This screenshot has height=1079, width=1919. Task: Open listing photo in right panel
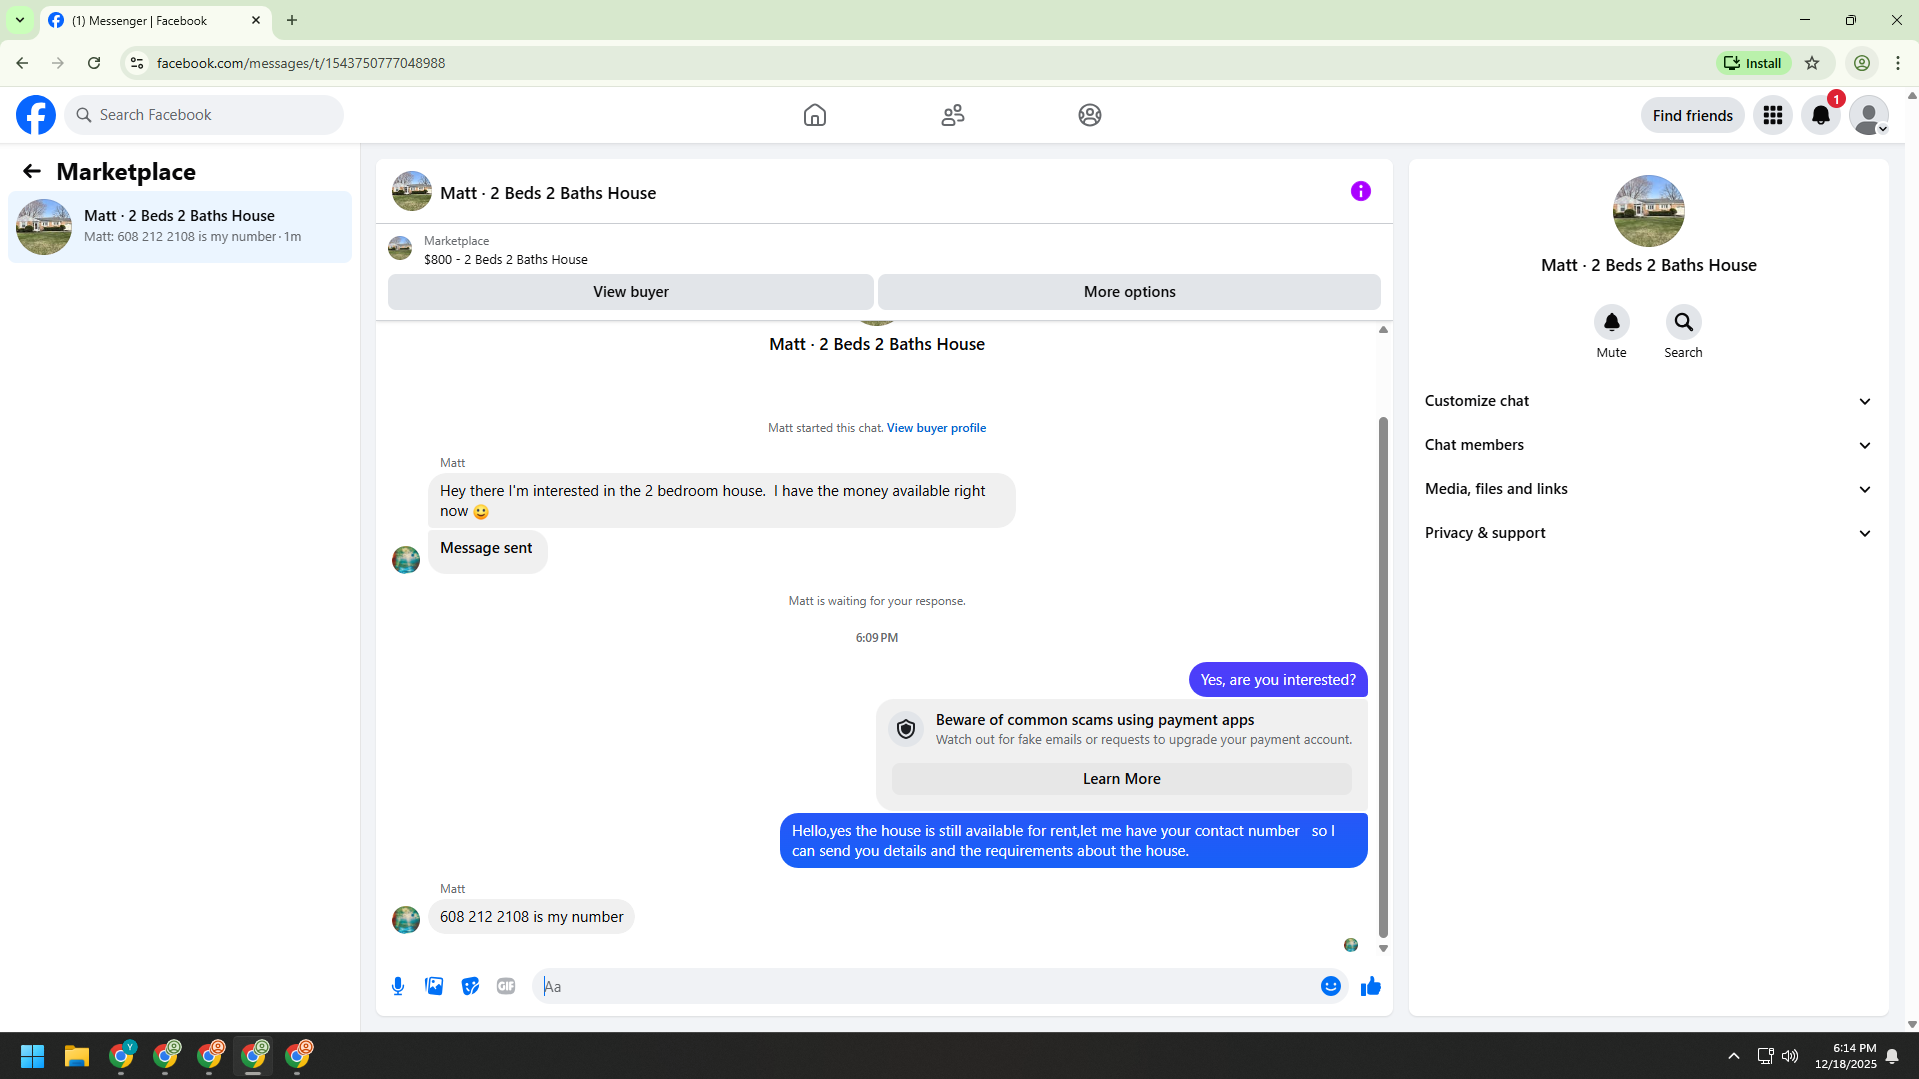1648,211
